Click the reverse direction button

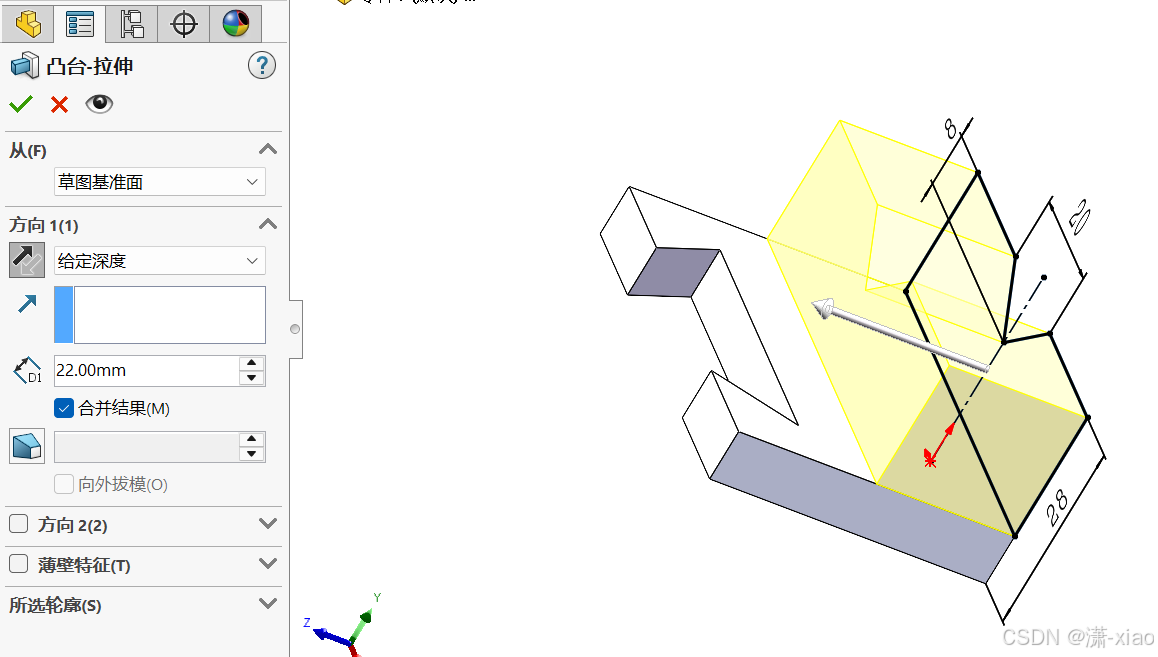click(x=27, y=260)
